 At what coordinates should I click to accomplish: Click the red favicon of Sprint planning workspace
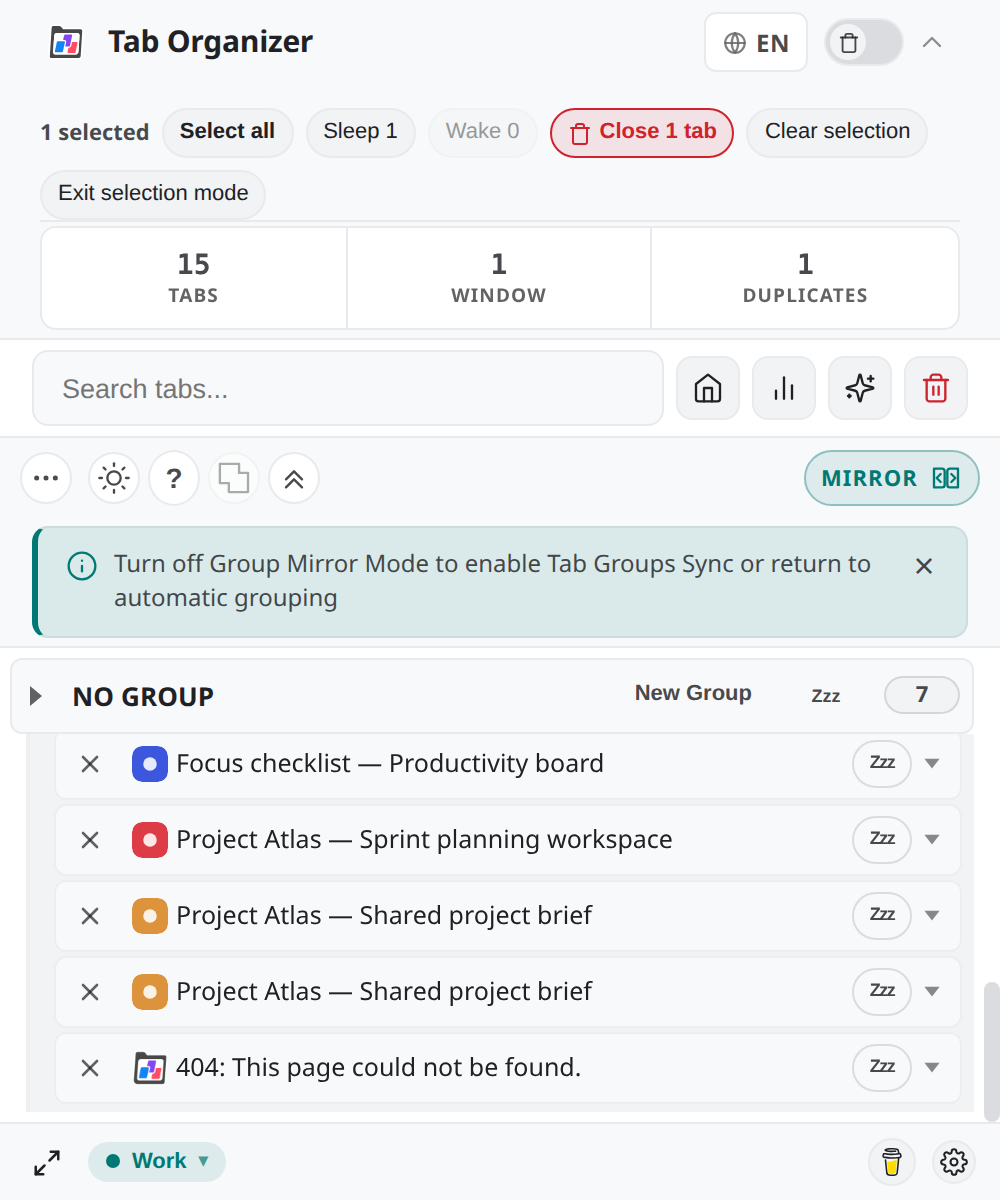point(150,840)
